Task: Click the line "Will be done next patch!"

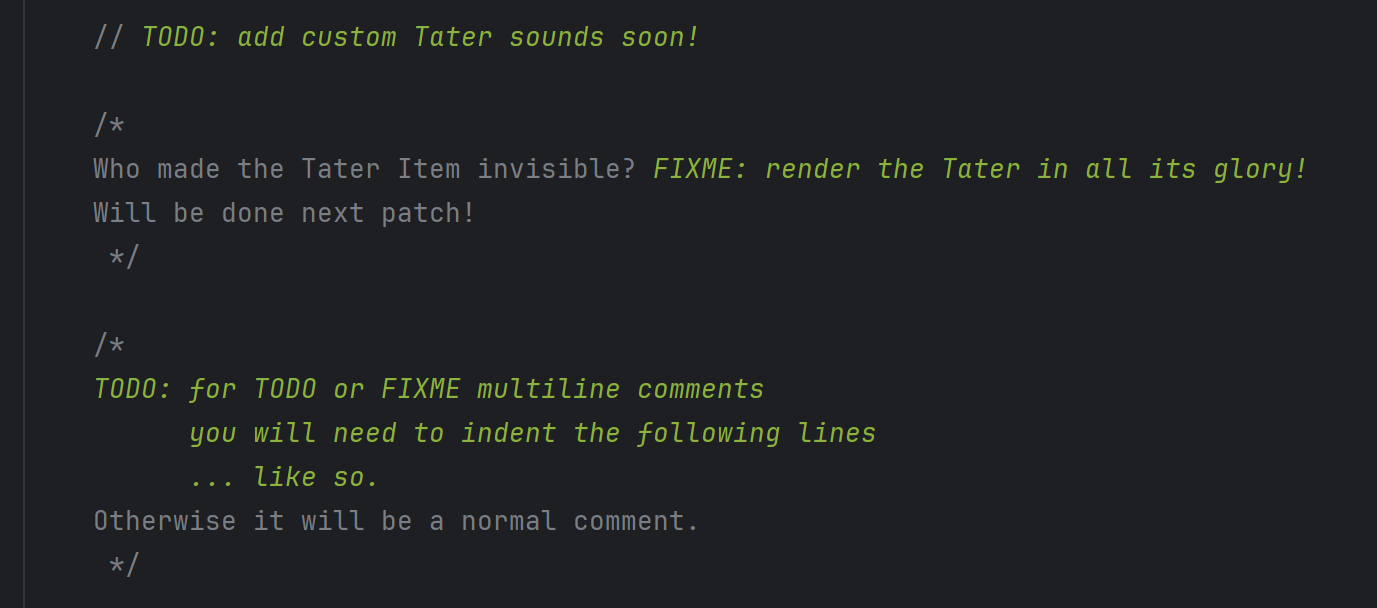Action: coord(284,213)
